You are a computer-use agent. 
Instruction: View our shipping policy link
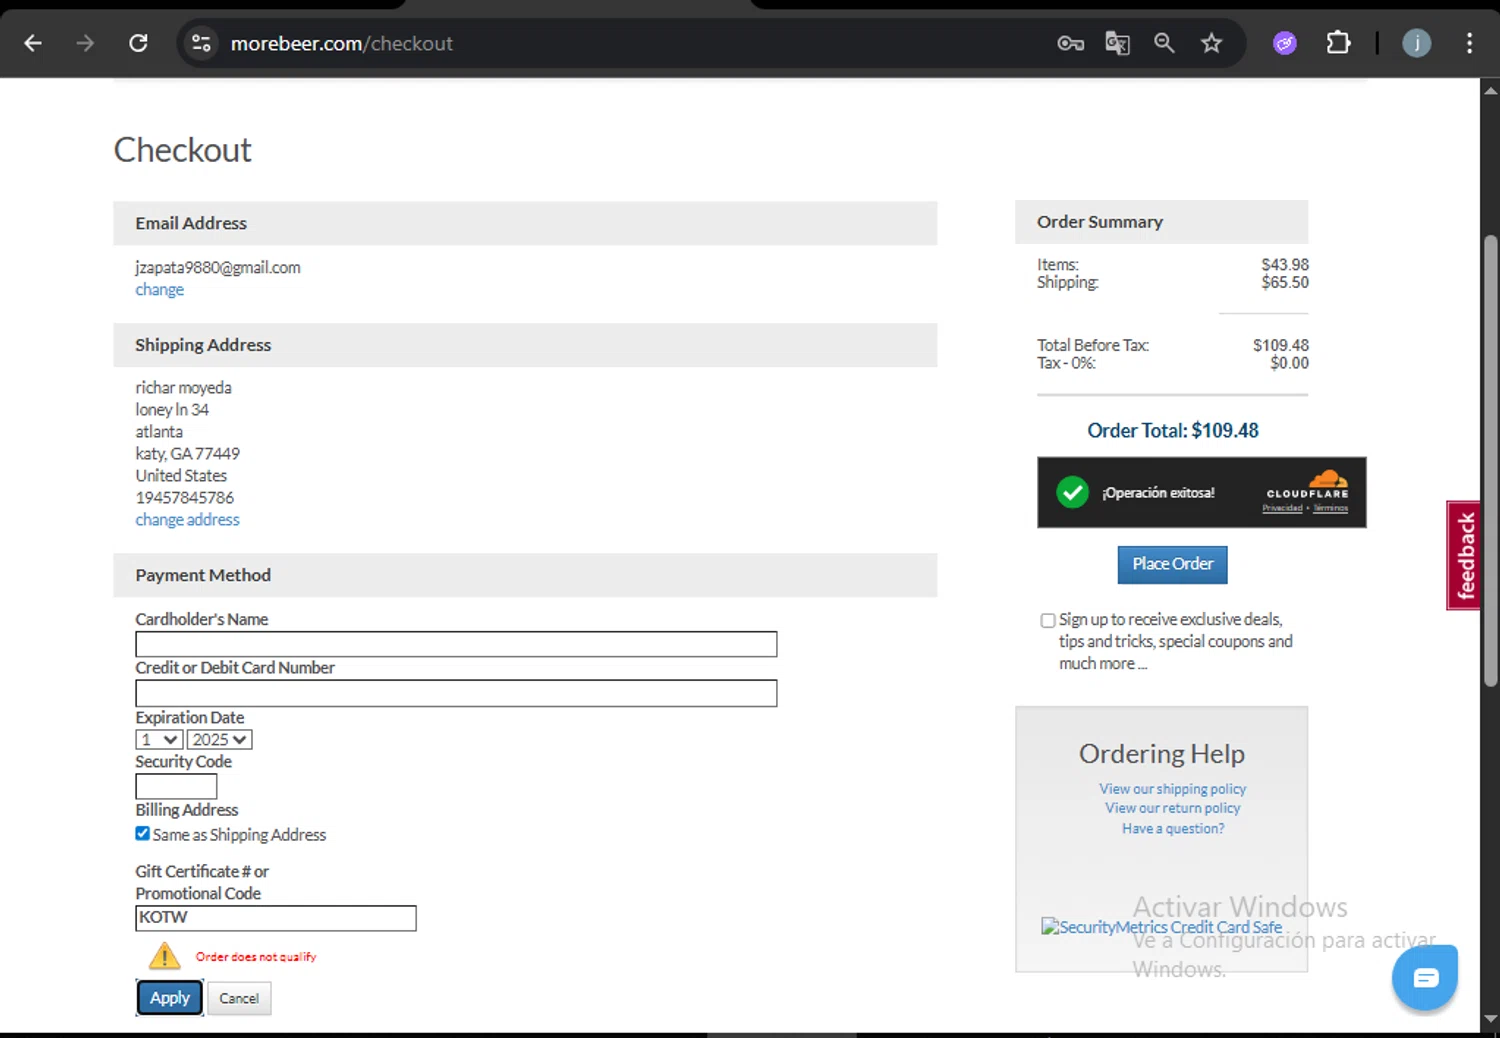(1172, 789)
